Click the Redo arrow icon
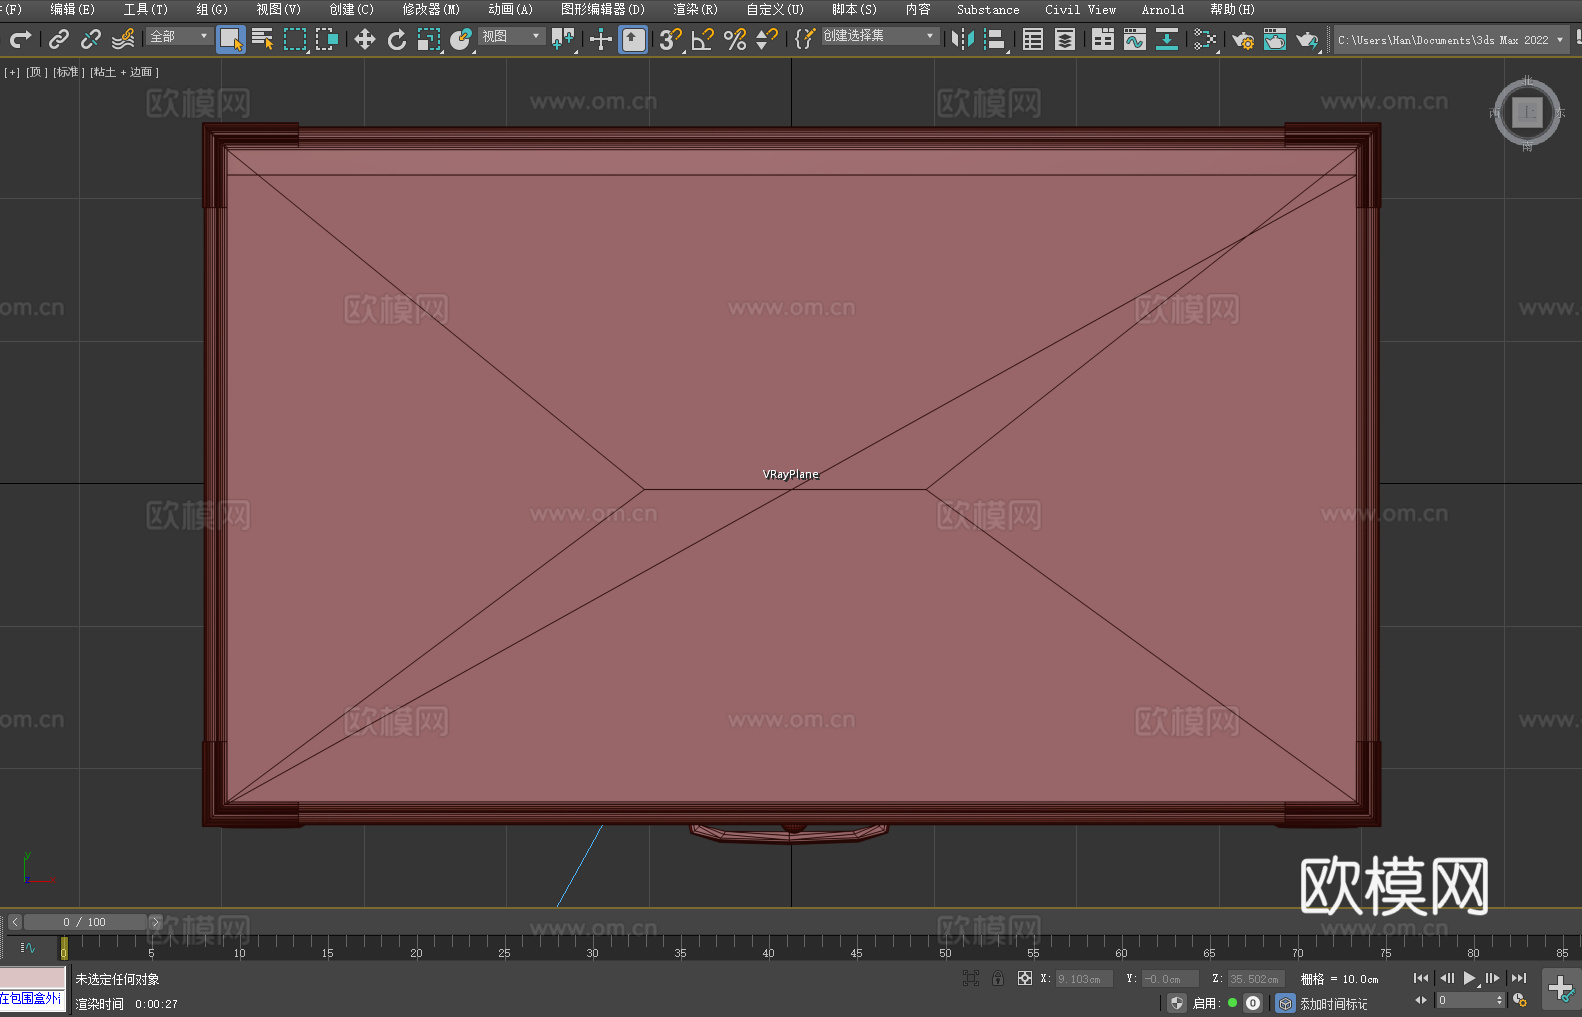The width and height of the screenshot is (1582, 1017). coord(20,39)
